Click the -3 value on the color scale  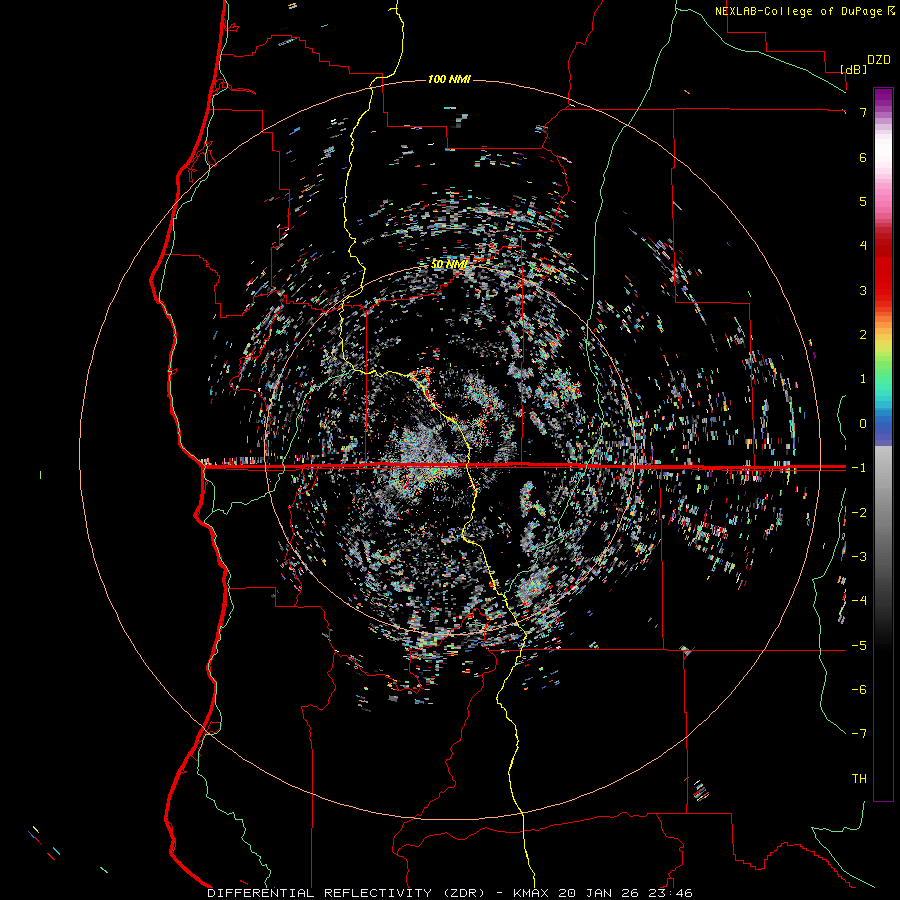tap(859, 557)
